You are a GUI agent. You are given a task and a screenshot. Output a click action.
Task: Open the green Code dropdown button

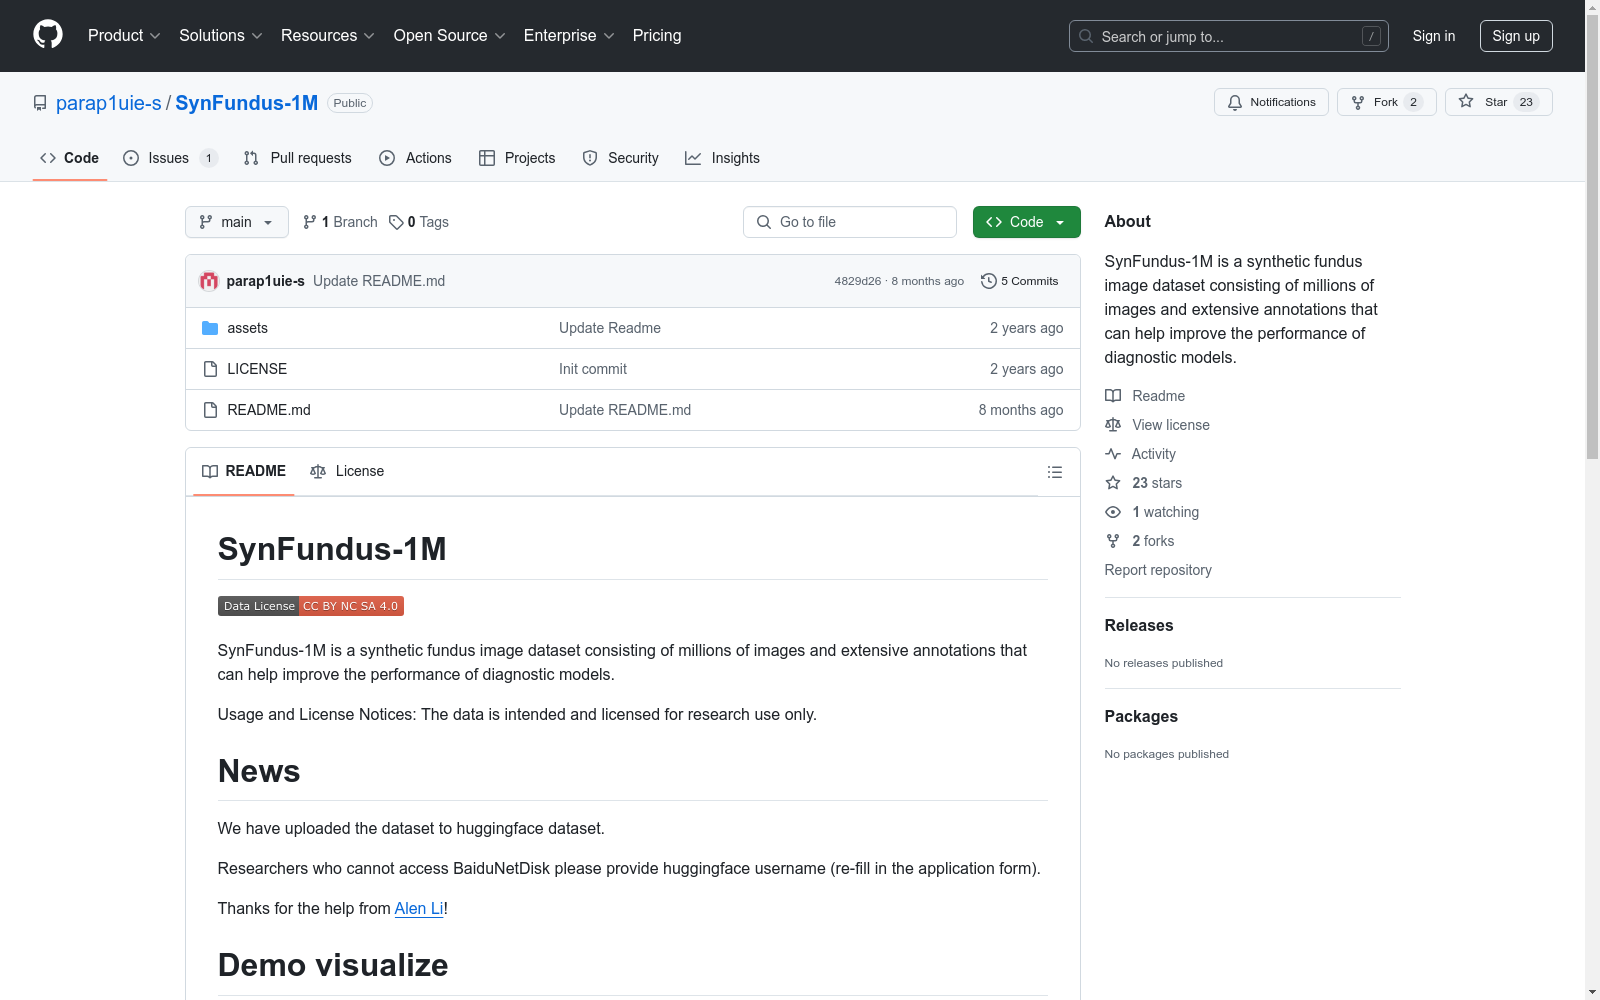[1026, 222]
